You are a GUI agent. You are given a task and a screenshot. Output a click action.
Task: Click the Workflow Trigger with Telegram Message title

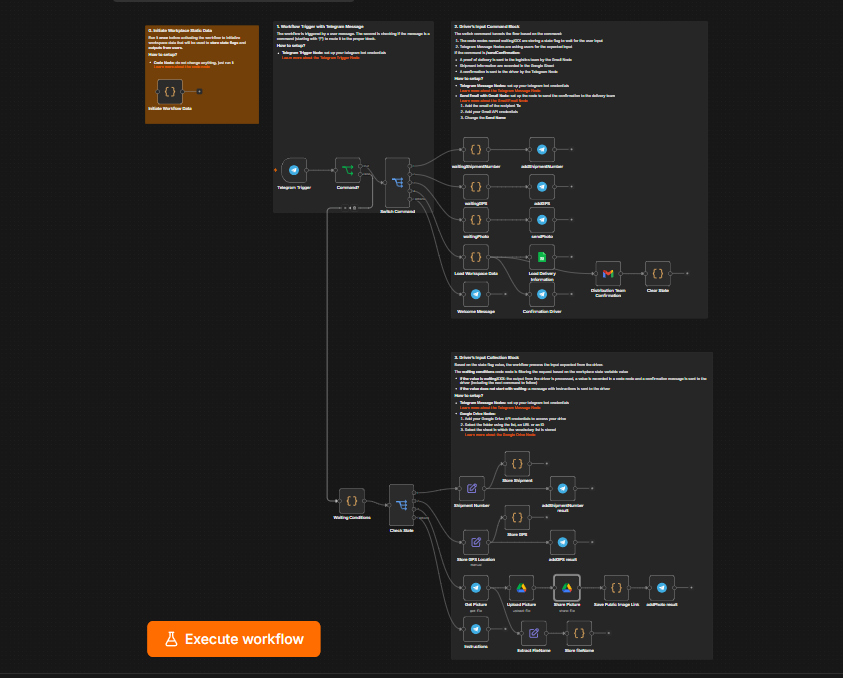click(320, 26)
